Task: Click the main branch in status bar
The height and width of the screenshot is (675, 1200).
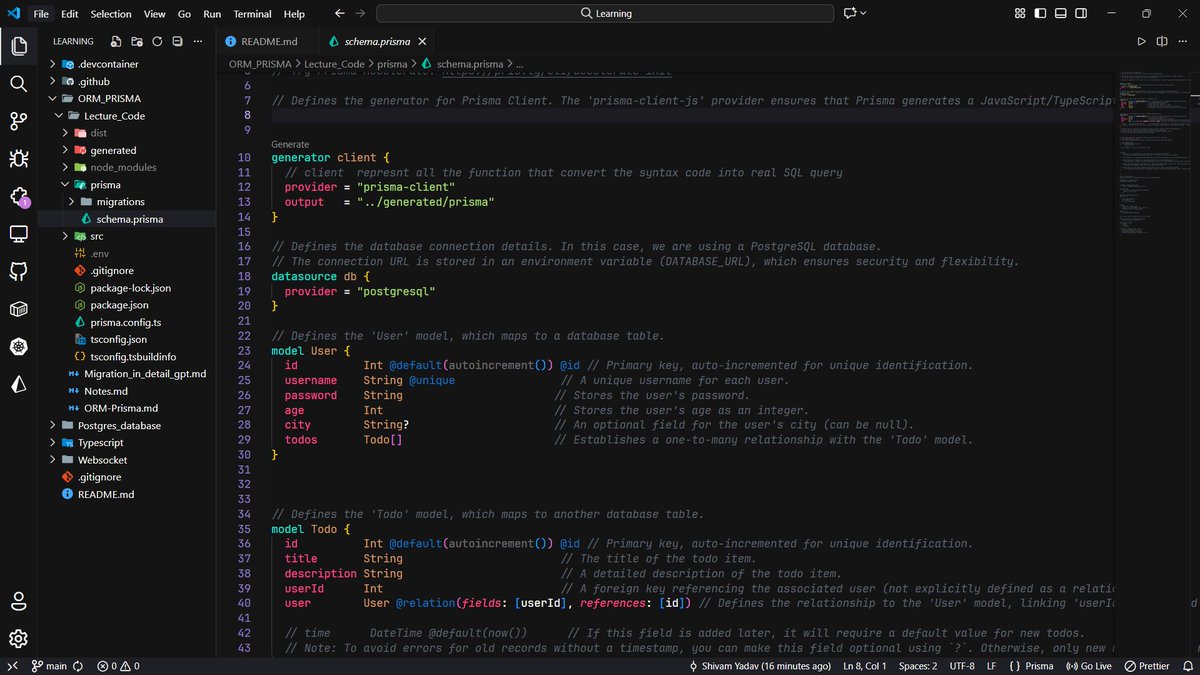Action: pyautogui.click(x=50, y=666)
